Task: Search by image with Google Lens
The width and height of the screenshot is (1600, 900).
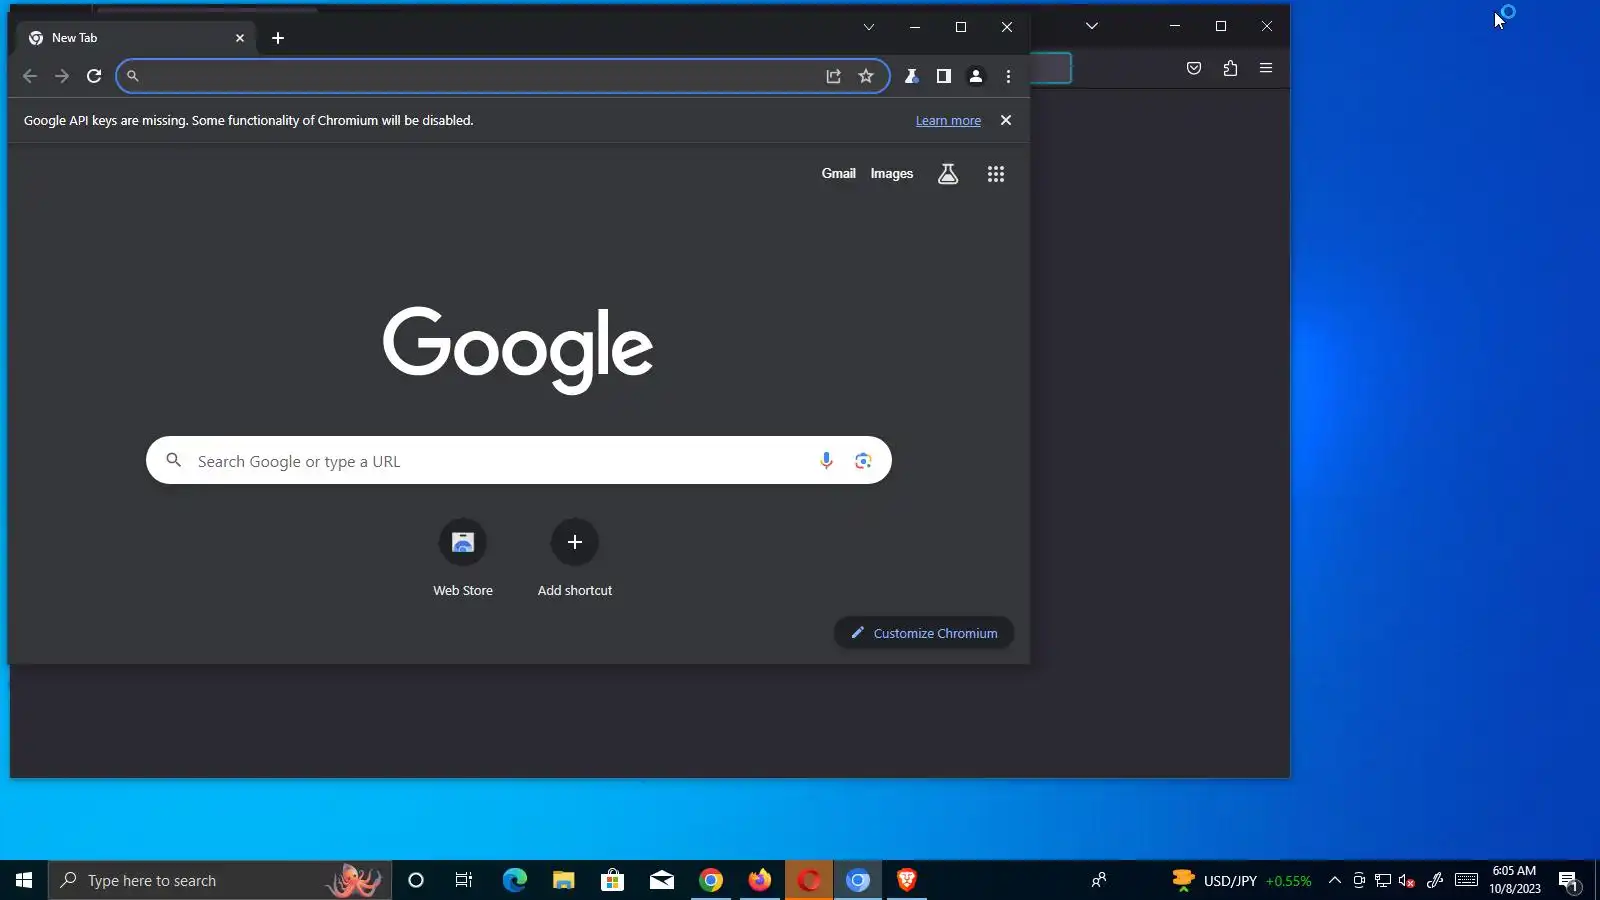Action: coord(863,461)
